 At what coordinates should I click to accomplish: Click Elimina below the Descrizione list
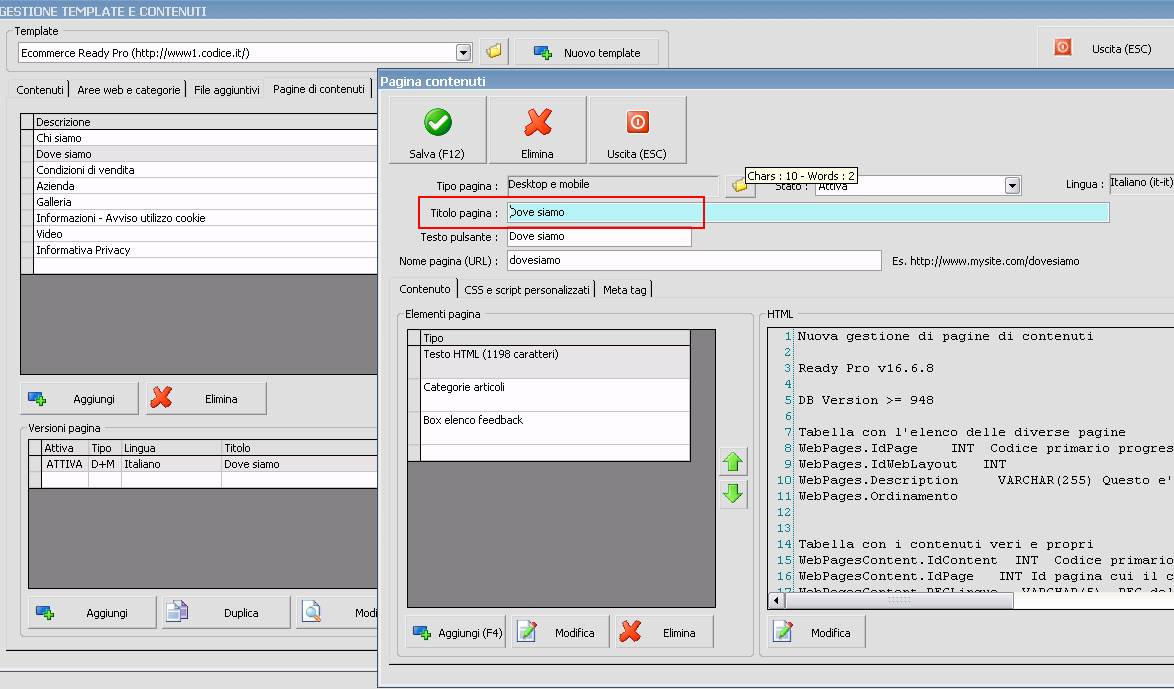pos(206,398)
